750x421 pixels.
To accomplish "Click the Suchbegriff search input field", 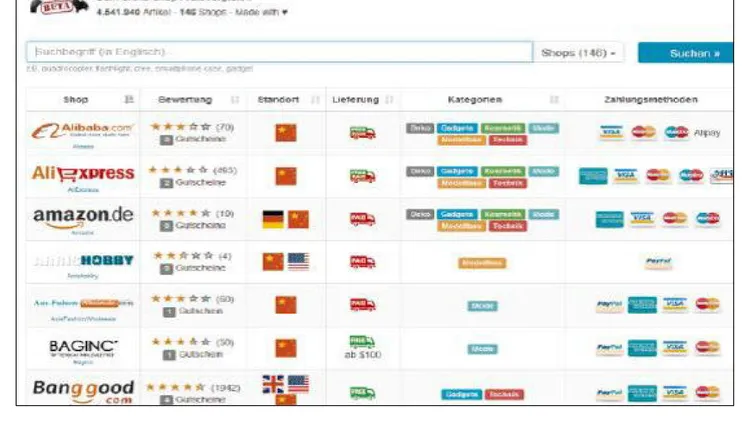I will point(279,52).
